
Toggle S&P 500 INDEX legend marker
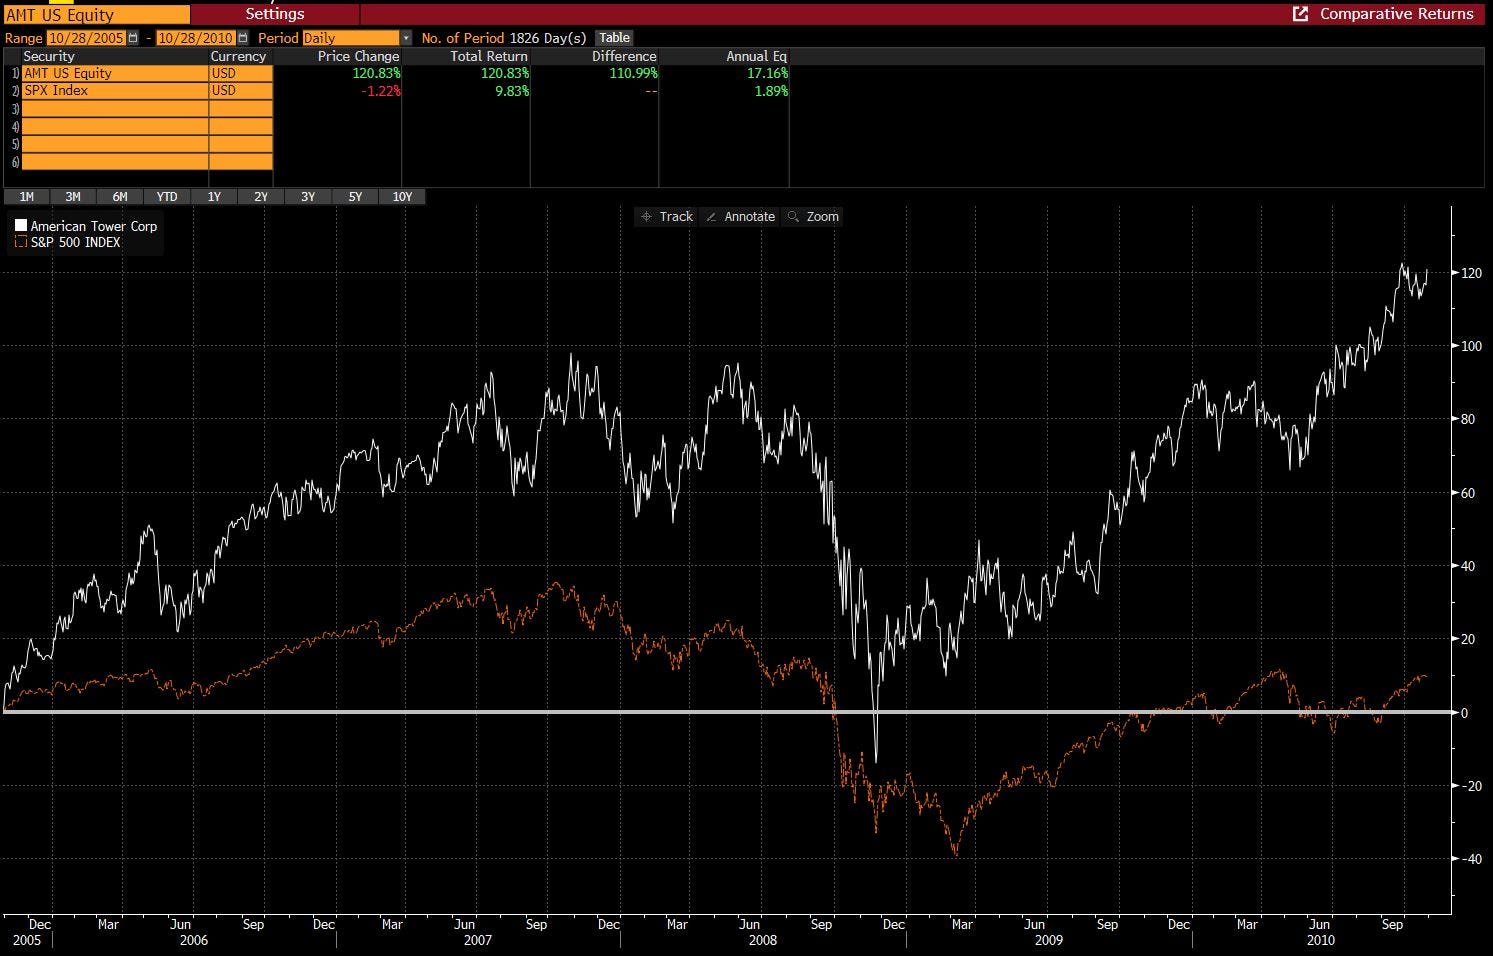pyautogui.click(x=21, y=242)
